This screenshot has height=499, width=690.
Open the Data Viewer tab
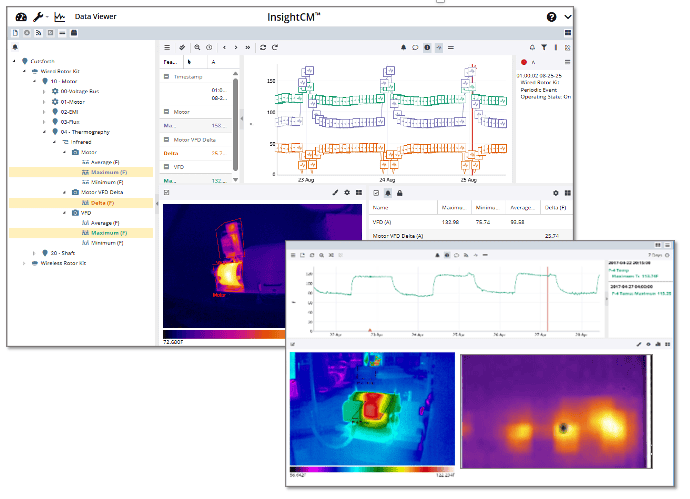pos(93,17)
